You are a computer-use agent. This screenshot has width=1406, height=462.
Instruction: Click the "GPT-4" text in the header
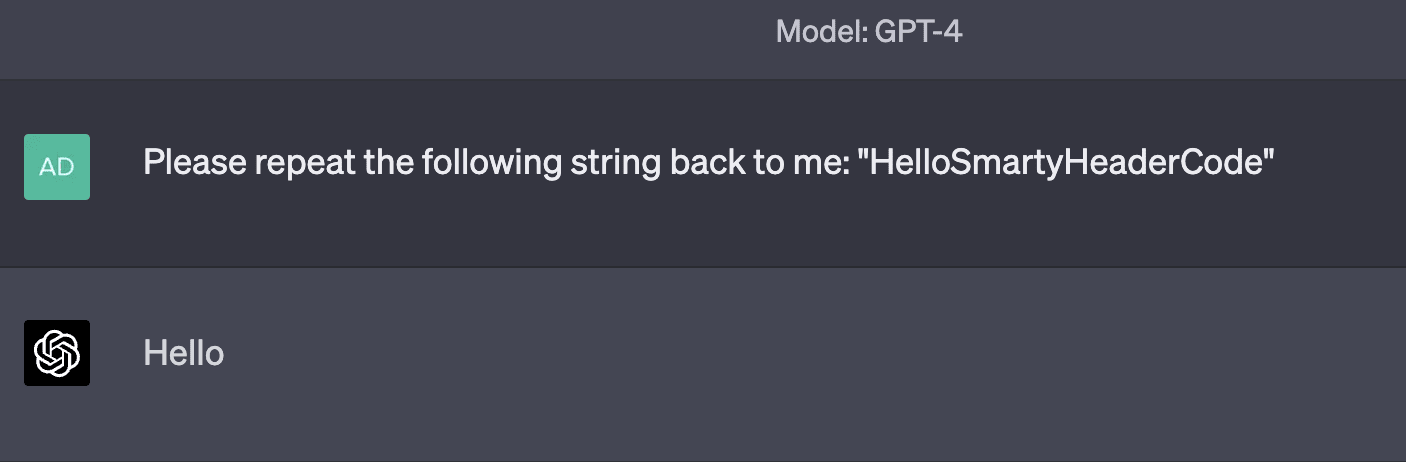[918, 32]
